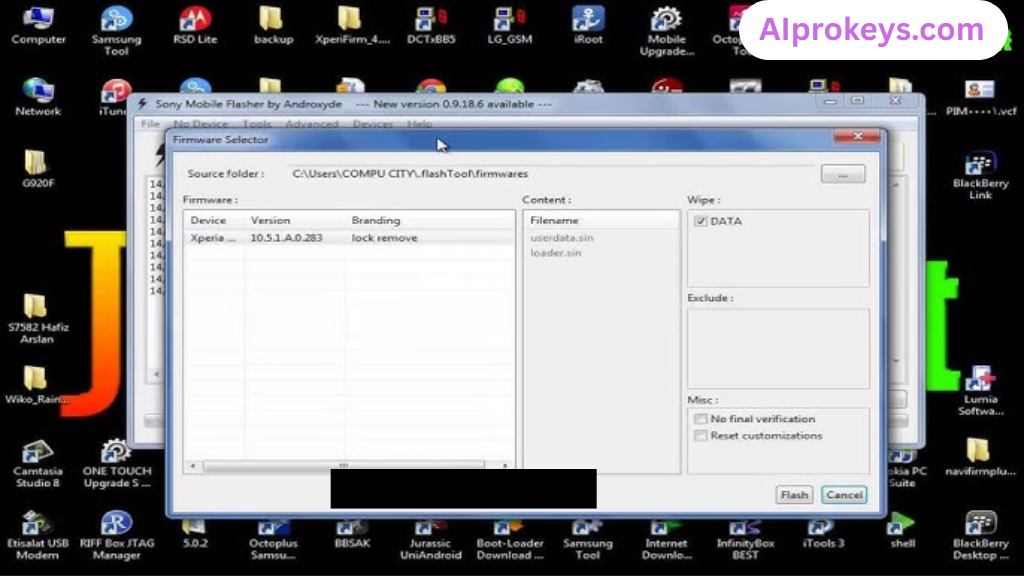Open Devices menu in Flasher window

pyautogui.click(x=373, y=124)
